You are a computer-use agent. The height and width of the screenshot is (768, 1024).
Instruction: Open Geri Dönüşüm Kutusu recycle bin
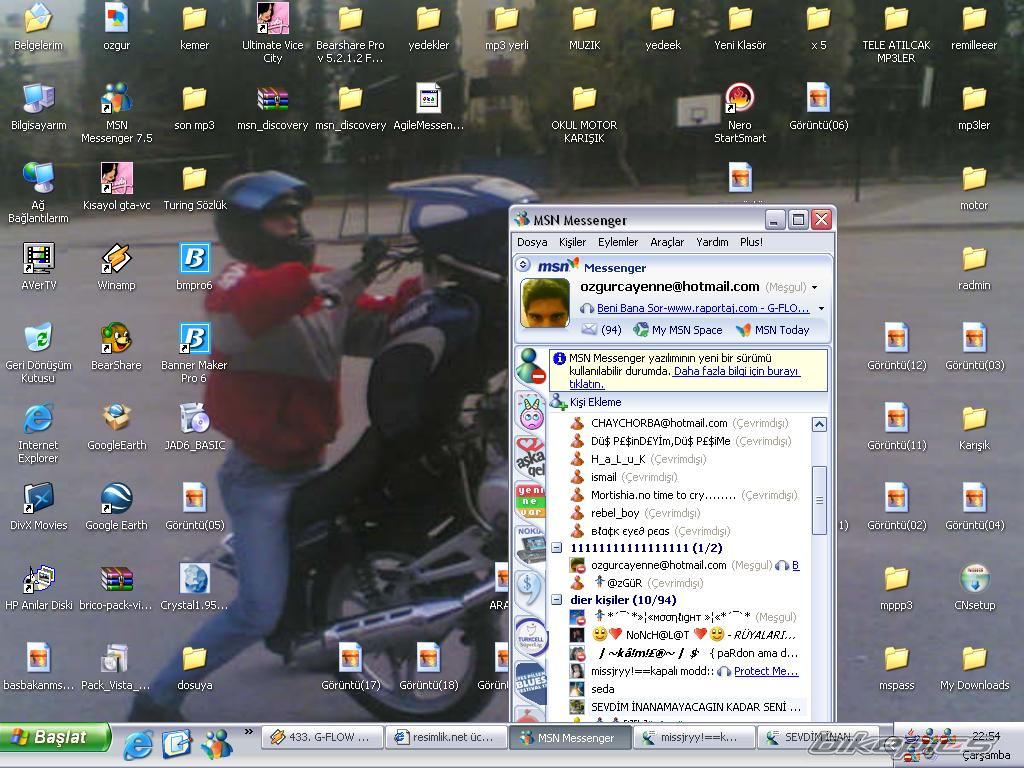pos(39,353)
